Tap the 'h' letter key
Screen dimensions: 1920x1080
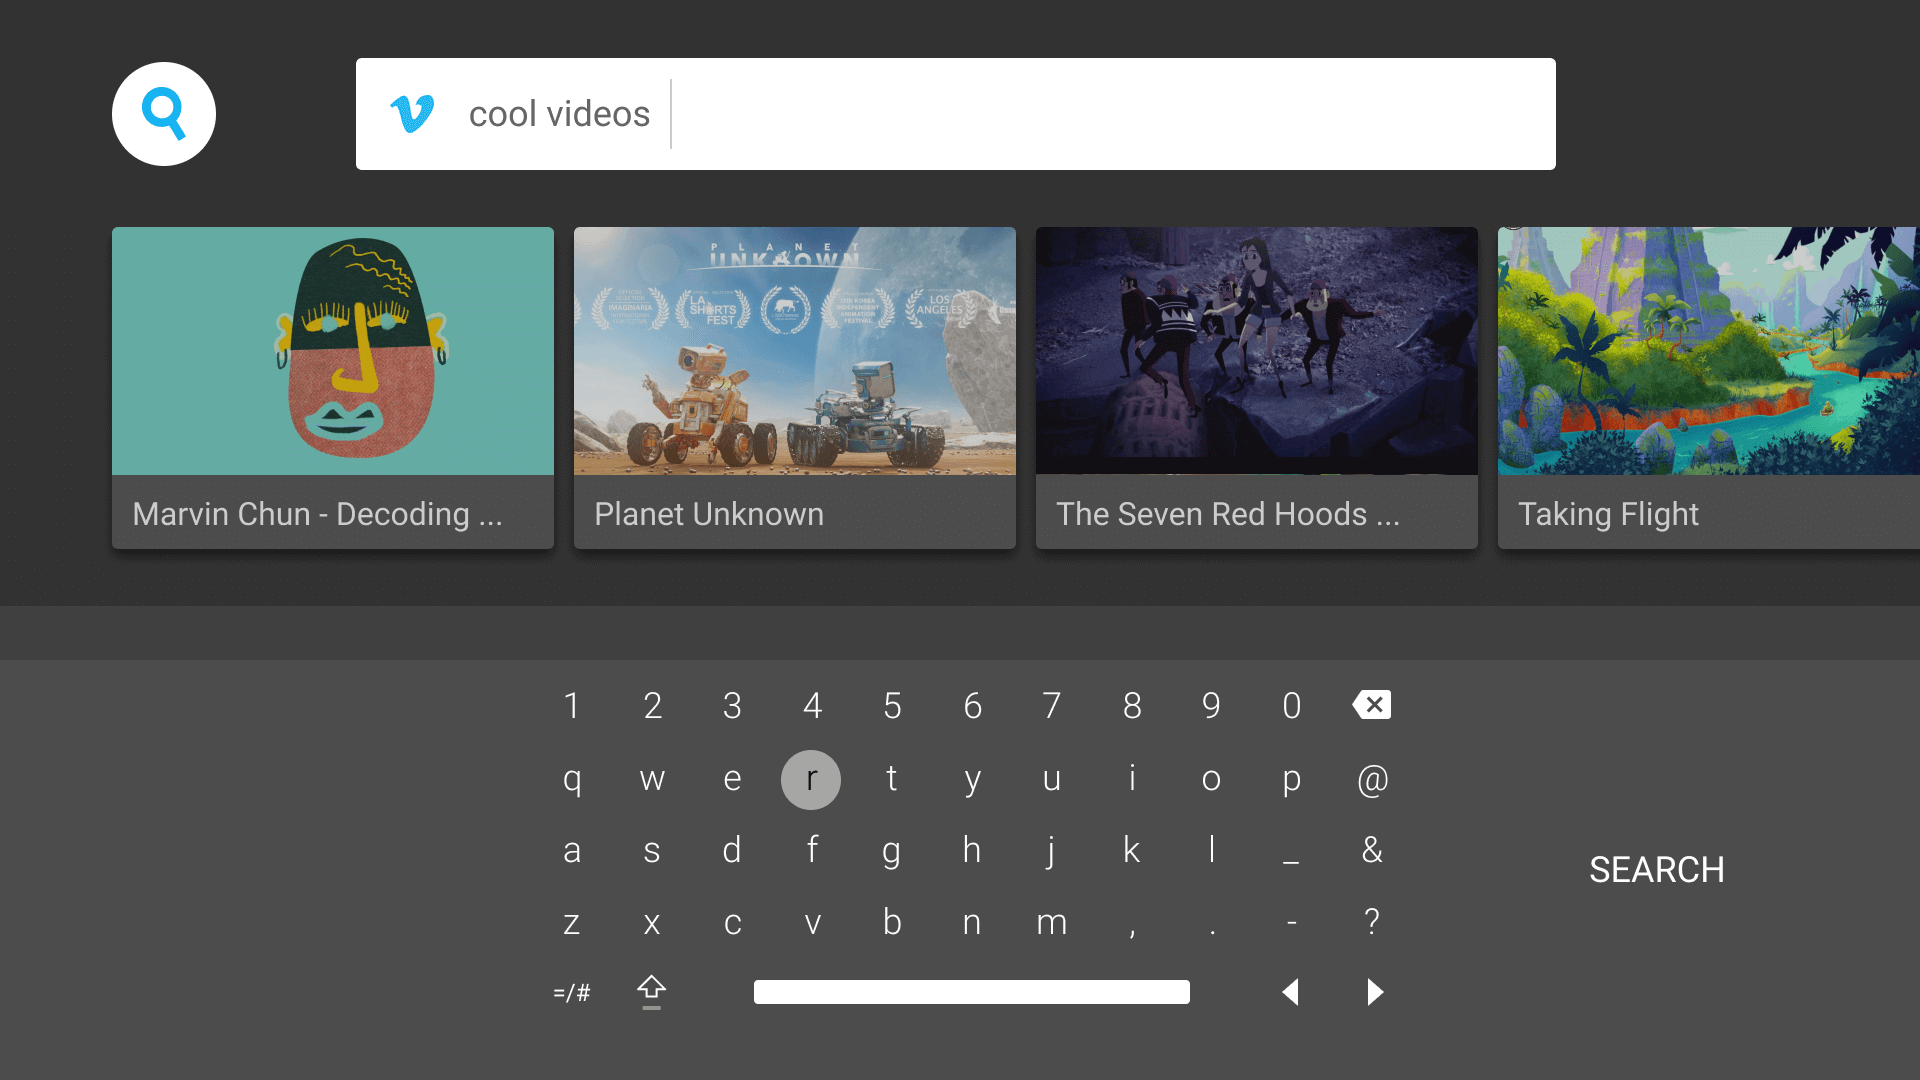tap(972, 850)
